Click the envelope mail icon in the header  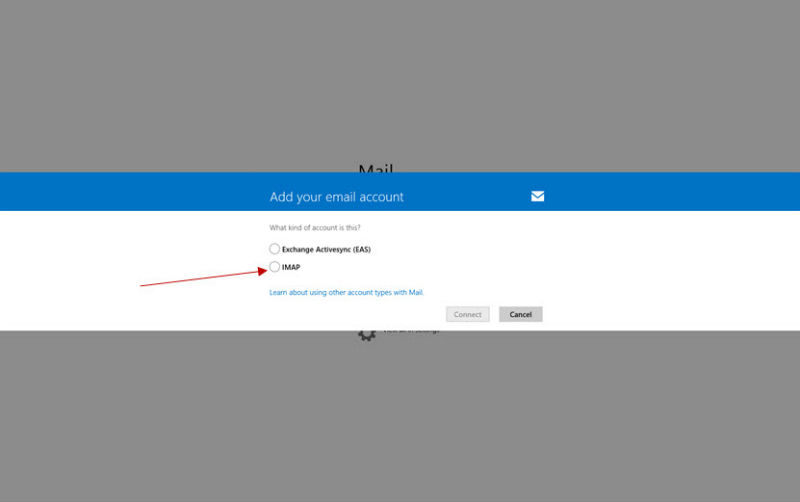coord(537,196)
